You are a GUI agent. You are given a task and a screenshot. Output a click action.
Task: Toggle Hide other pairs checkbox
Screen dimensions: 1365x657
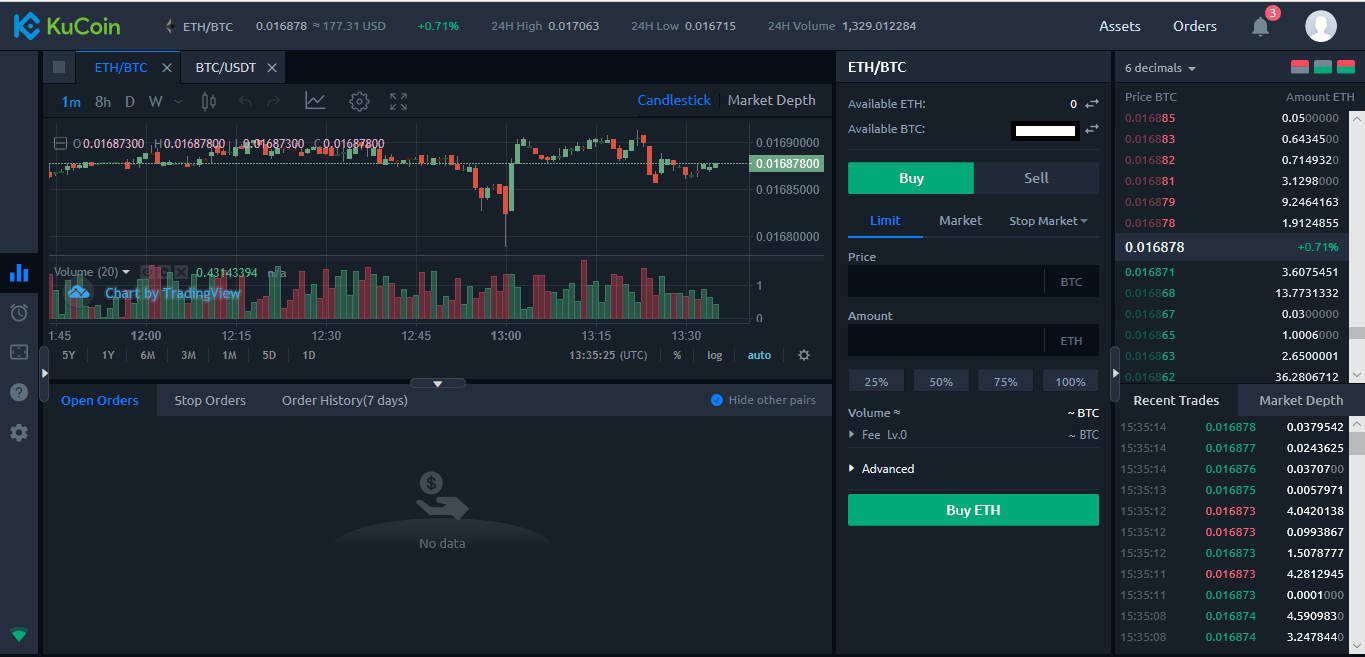click(x=716, y=400)
